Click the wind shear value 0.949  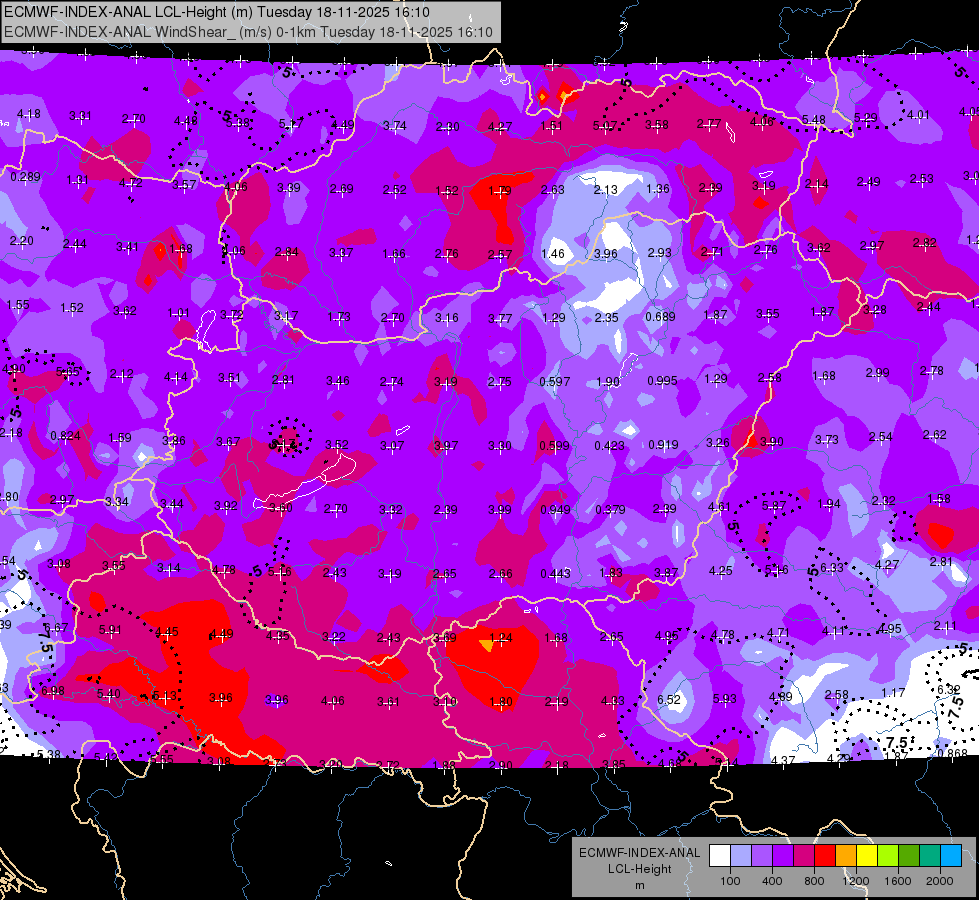[x=555, y=510]
